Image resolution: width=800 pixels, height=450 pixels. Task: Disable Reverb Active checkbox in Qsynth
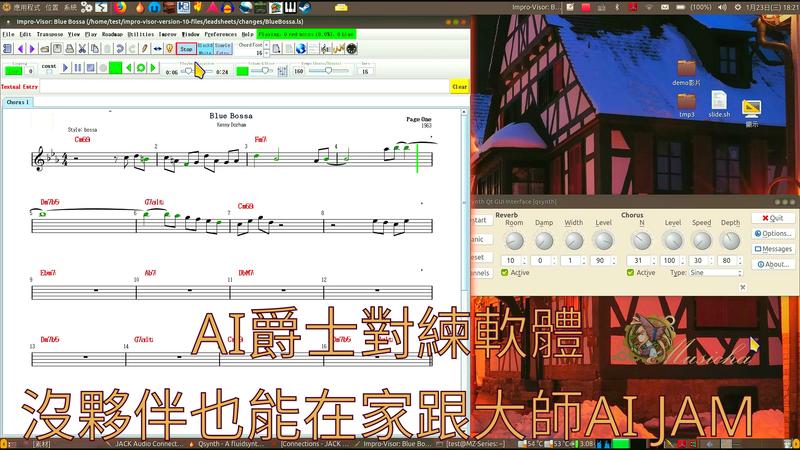click(x=505, y=272)
